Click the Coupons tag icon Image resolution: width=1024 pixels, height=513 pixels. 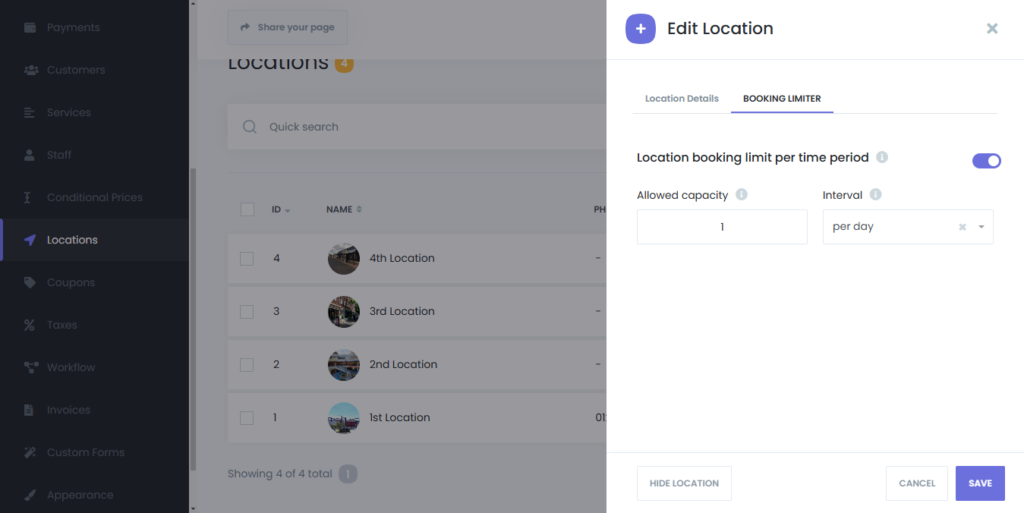[29, 283]
